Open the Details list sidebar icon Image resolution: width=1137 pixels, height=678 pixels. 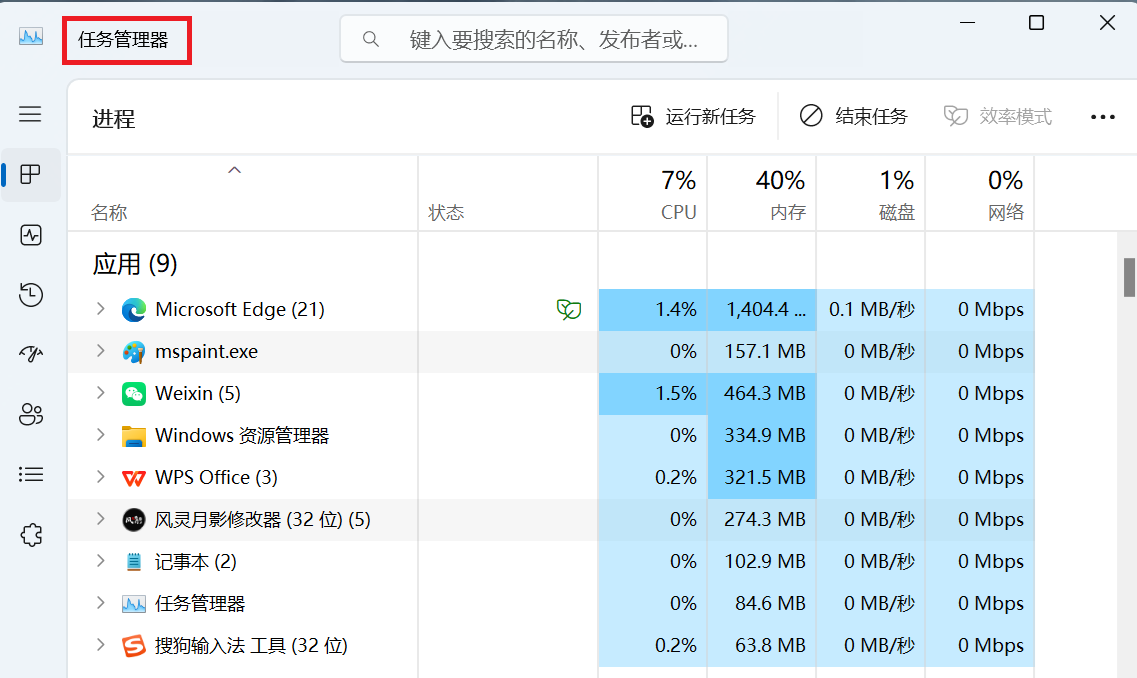[30, 474]
